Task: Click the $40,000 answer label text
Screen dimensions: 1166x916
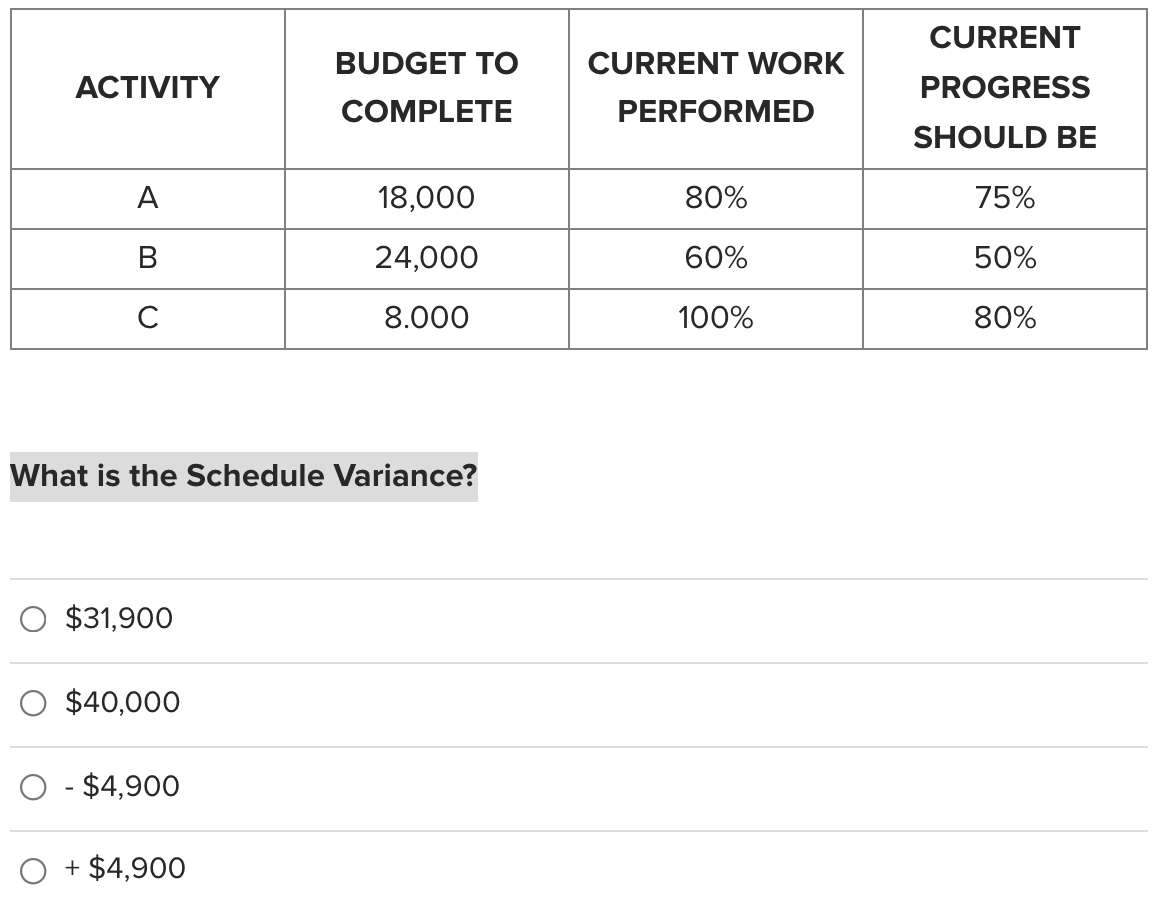Action: pos(122,702)
